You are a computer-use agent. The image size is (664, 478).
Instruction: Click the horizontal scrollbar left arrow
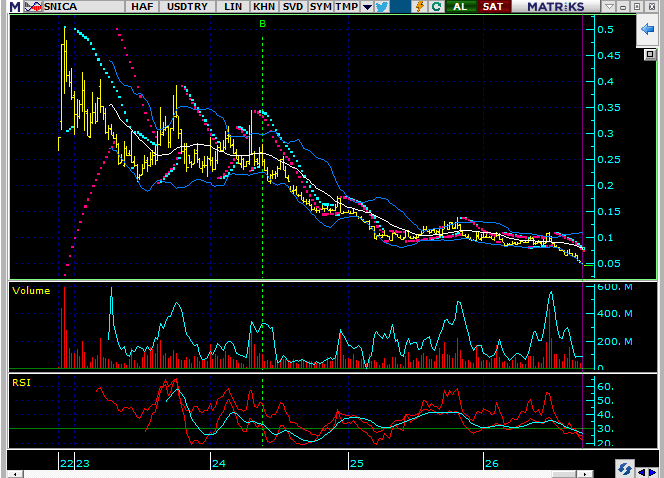[x=14, y=474]
